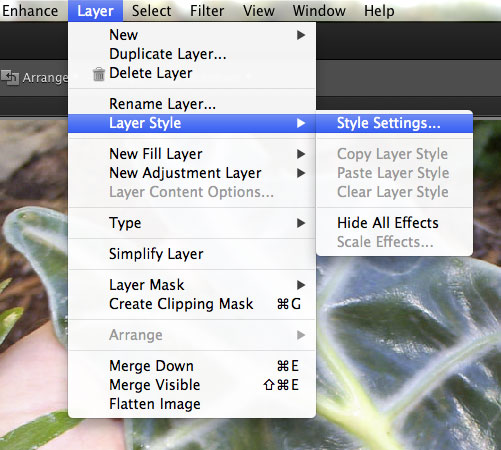Open the Help menu
This screenshot has height=450, width=501.
(x=379, y=11)
